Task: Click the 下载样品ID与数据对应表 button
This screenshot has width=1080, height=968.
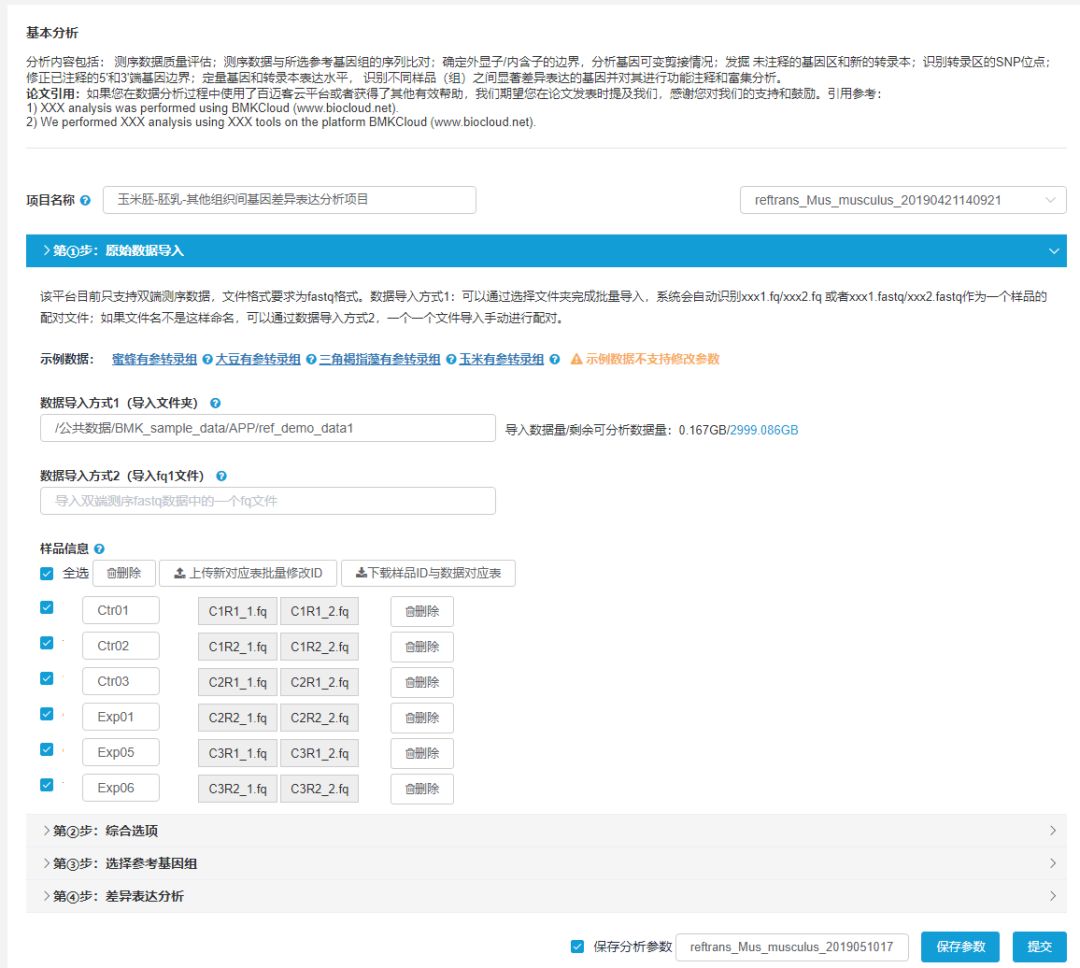Action: 428,573
